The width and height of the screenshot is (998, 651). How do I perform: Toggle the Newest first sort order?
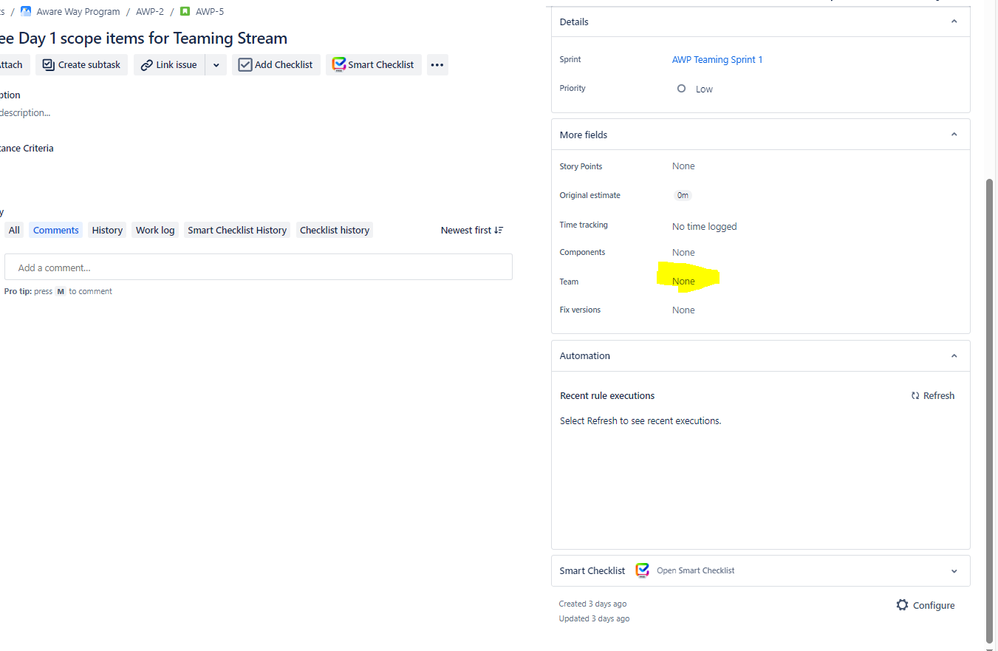[472, 230]
